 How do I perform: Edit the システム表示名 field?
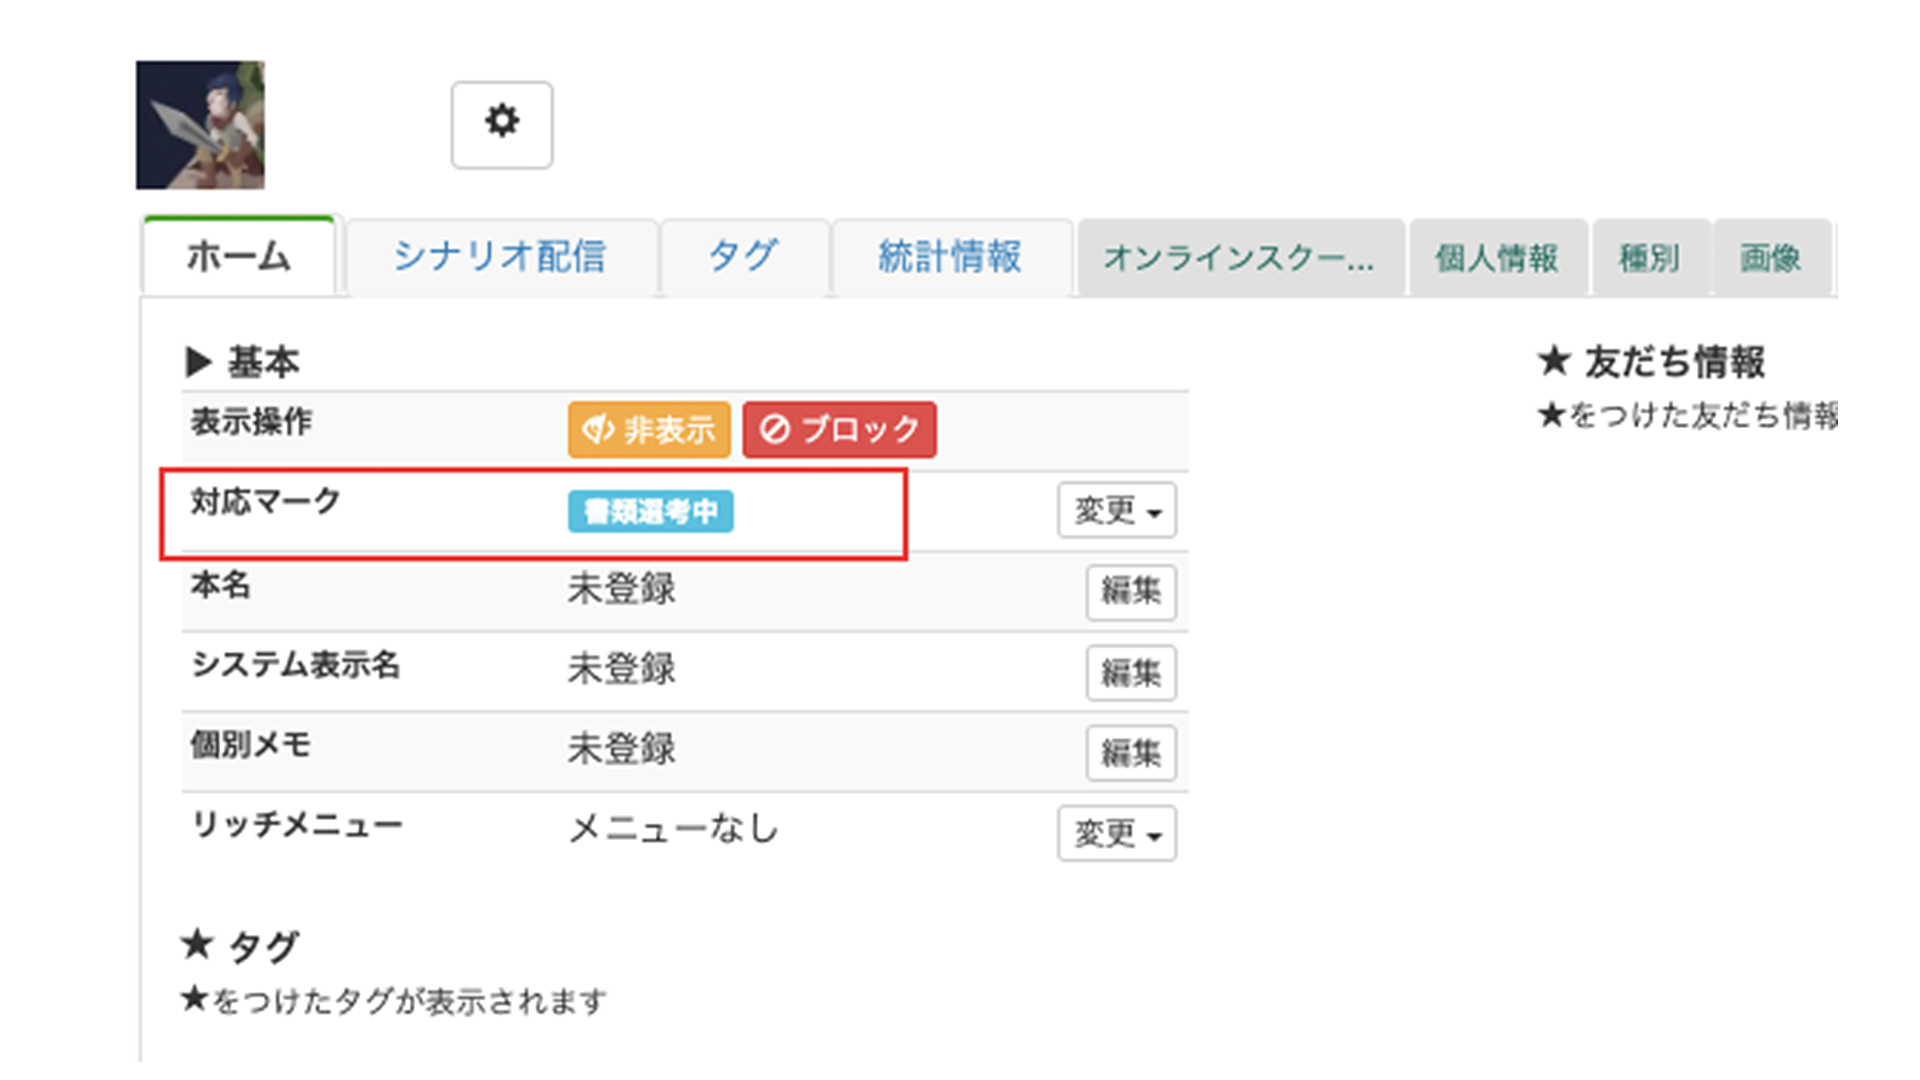click(x=1130, y=673)
